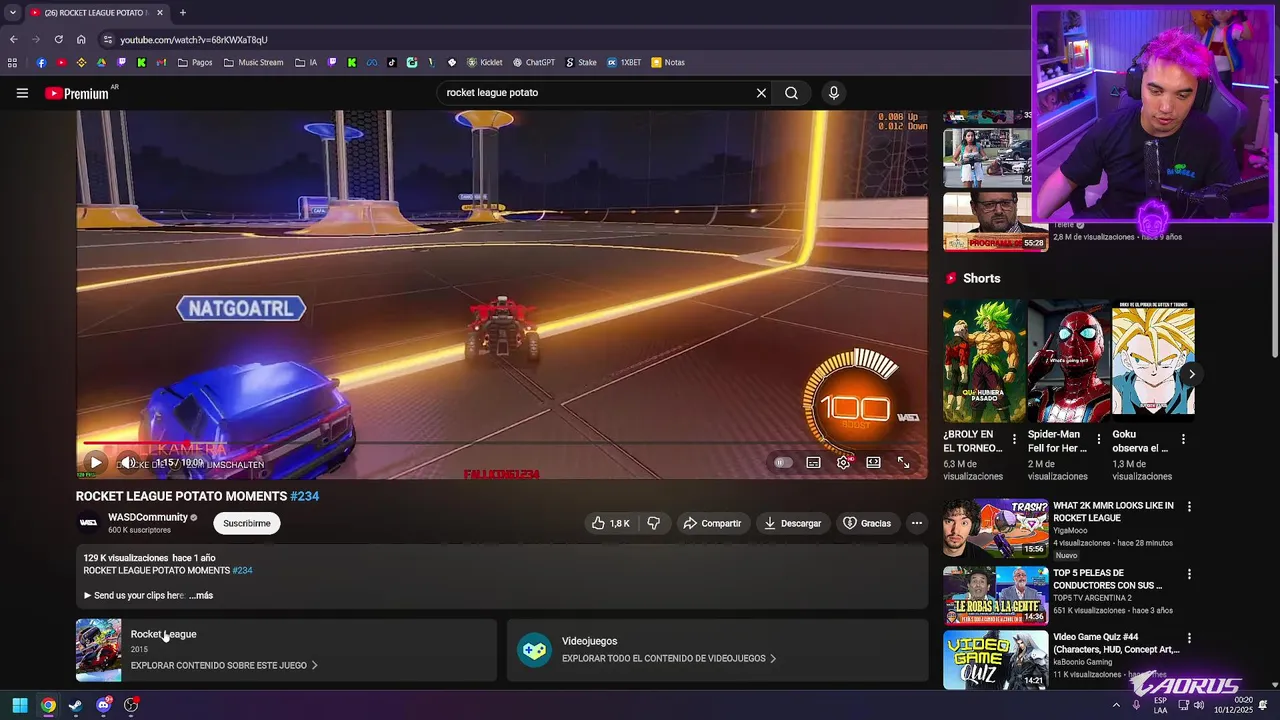Viewport: 1280px width, 720px height.
Task: Send thanks with Gracias button
Action: coord(867,523)
